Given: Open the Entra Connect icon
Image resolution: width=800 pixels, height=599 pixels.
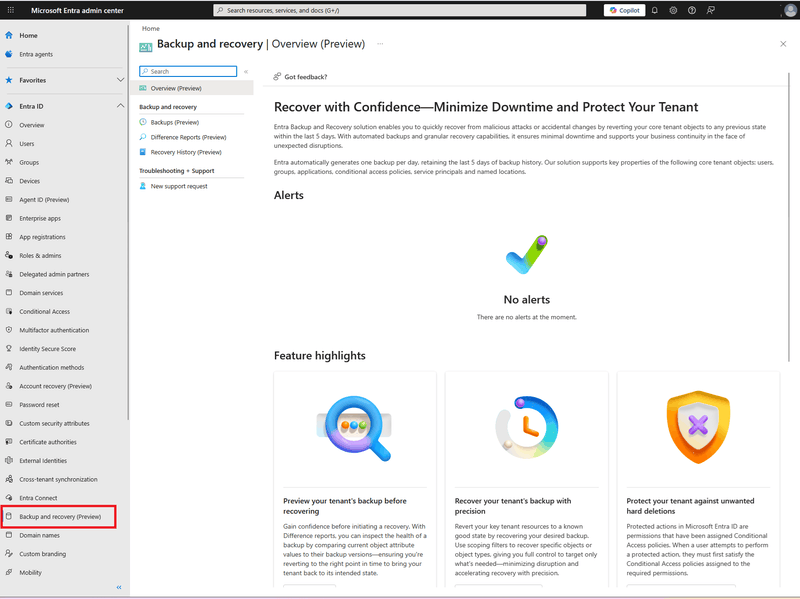Looking at the screenshot, I should tap(9, 498).
